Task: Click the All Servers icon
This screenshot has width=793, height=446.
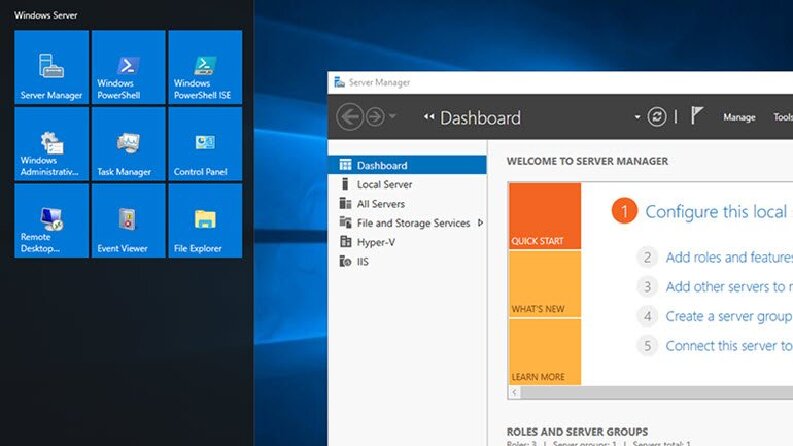Action: [x=345, y=203]
